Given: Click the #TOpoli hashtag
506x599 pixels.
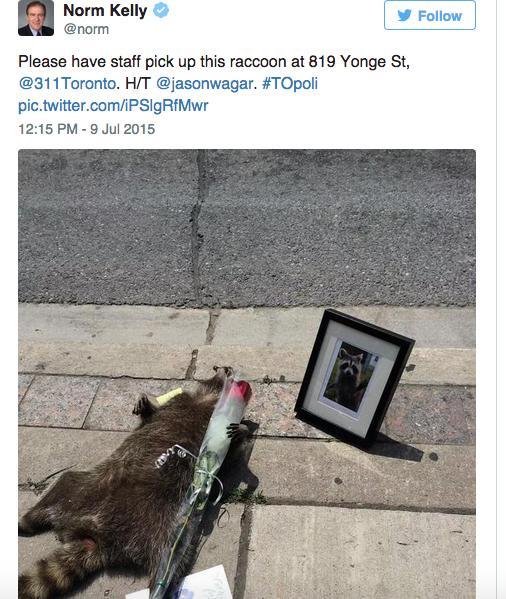Looking at the screenshot, I should point(289,84).
